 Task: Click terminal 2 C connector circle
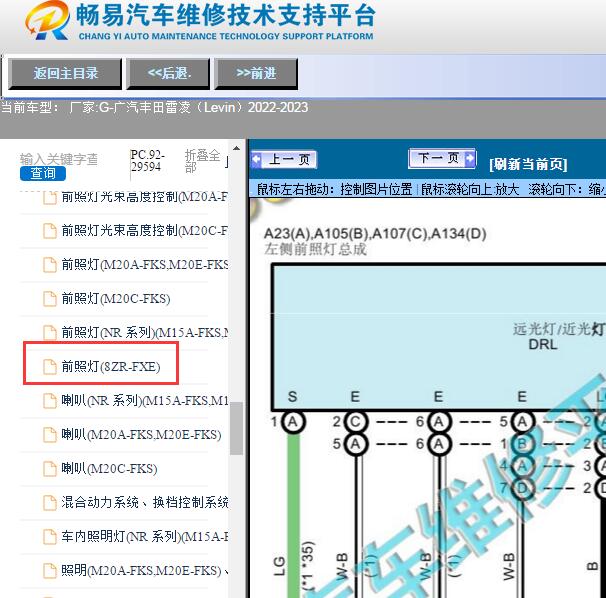click(x=355, y=421)
